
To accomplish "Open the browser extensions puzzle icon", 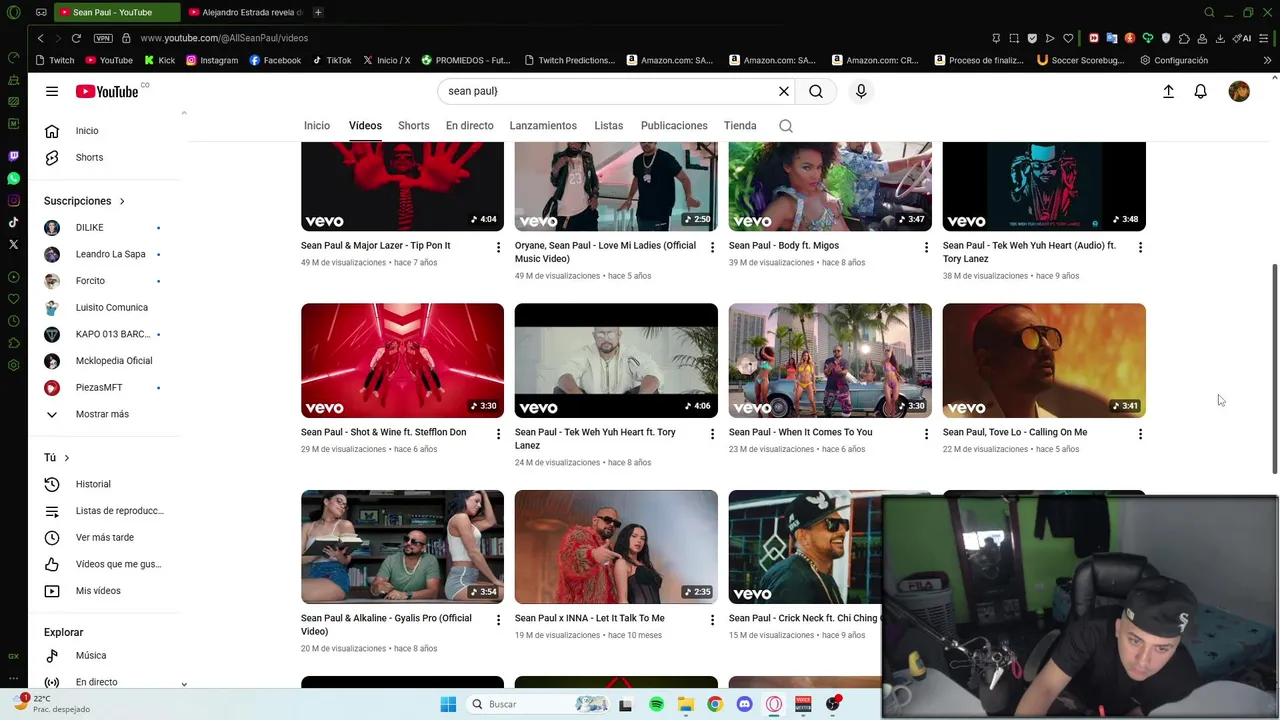I will coord(1184,38).
